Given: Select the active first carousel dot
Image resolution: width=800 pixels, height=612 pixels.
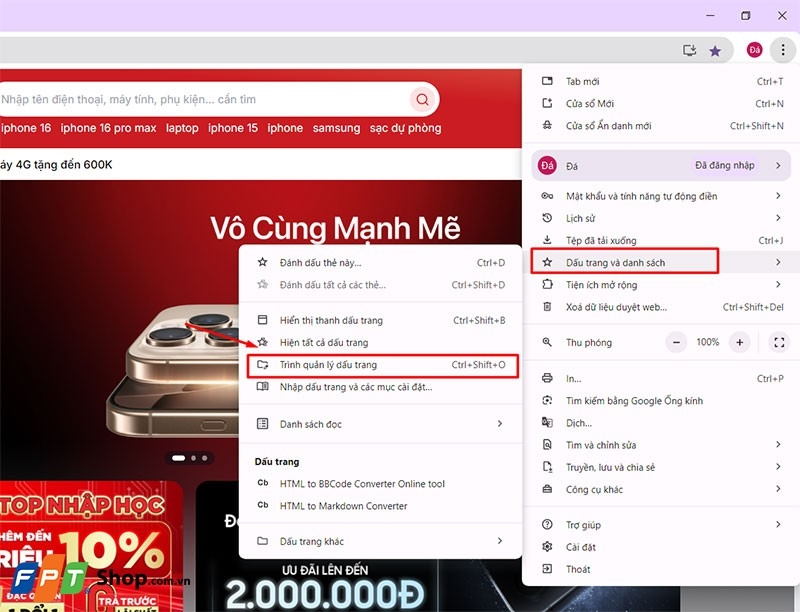Looking at the screenshot, I should click(x=179, y=458).
